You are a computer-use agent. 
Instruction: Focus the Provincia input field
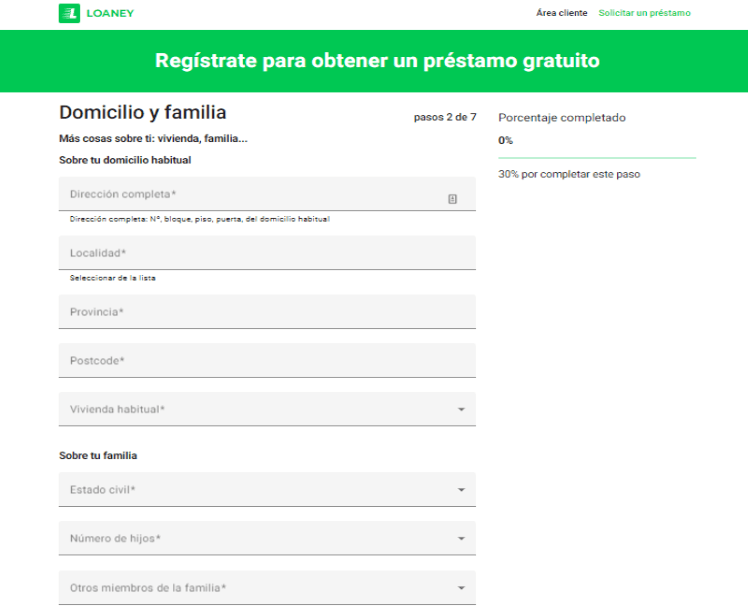(x=267, y=311)
